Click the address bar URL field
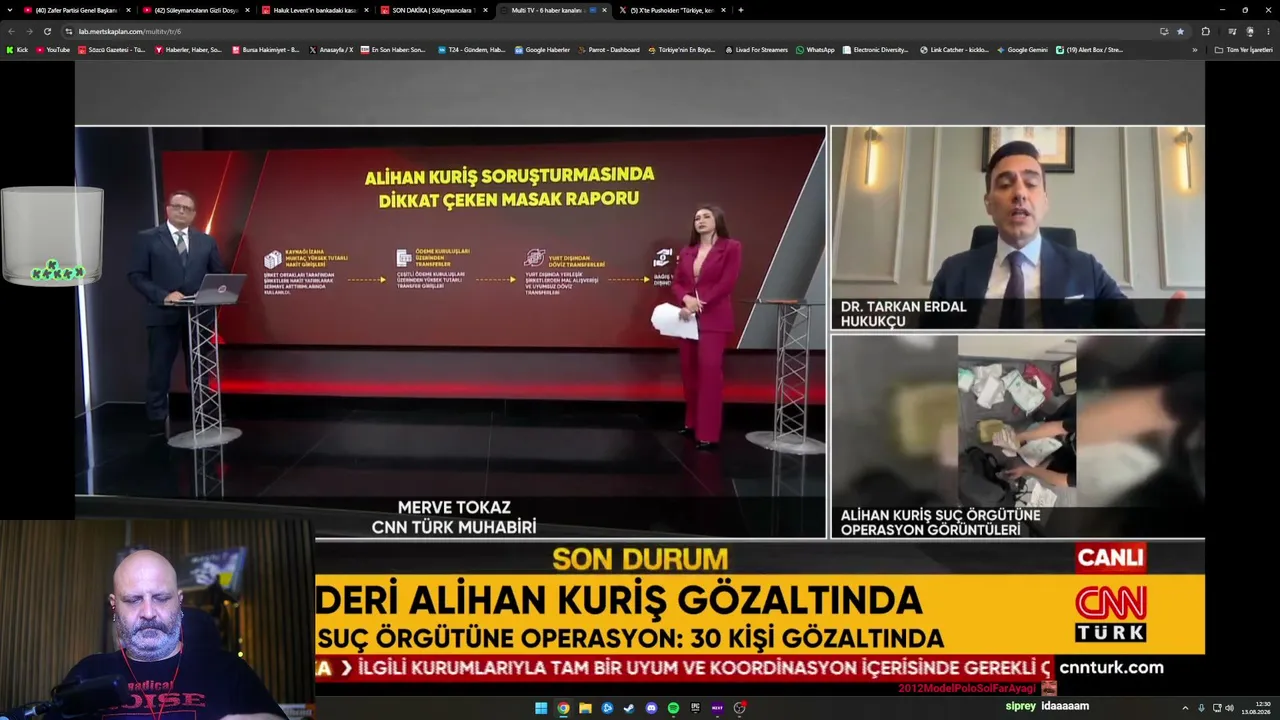Viewport: 1280px width, 720px height. (x=600, y=31)
